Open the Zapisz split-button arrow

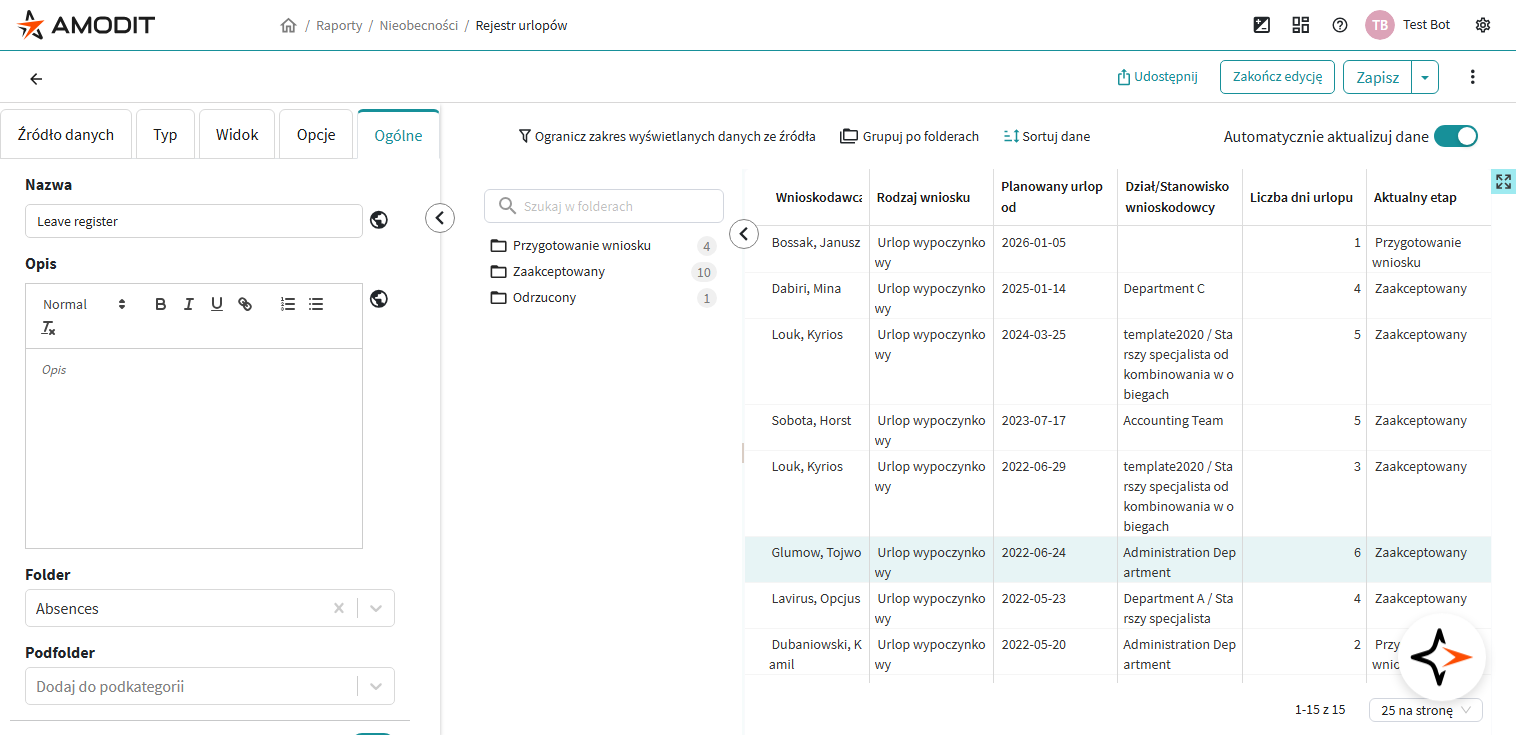1425,77
